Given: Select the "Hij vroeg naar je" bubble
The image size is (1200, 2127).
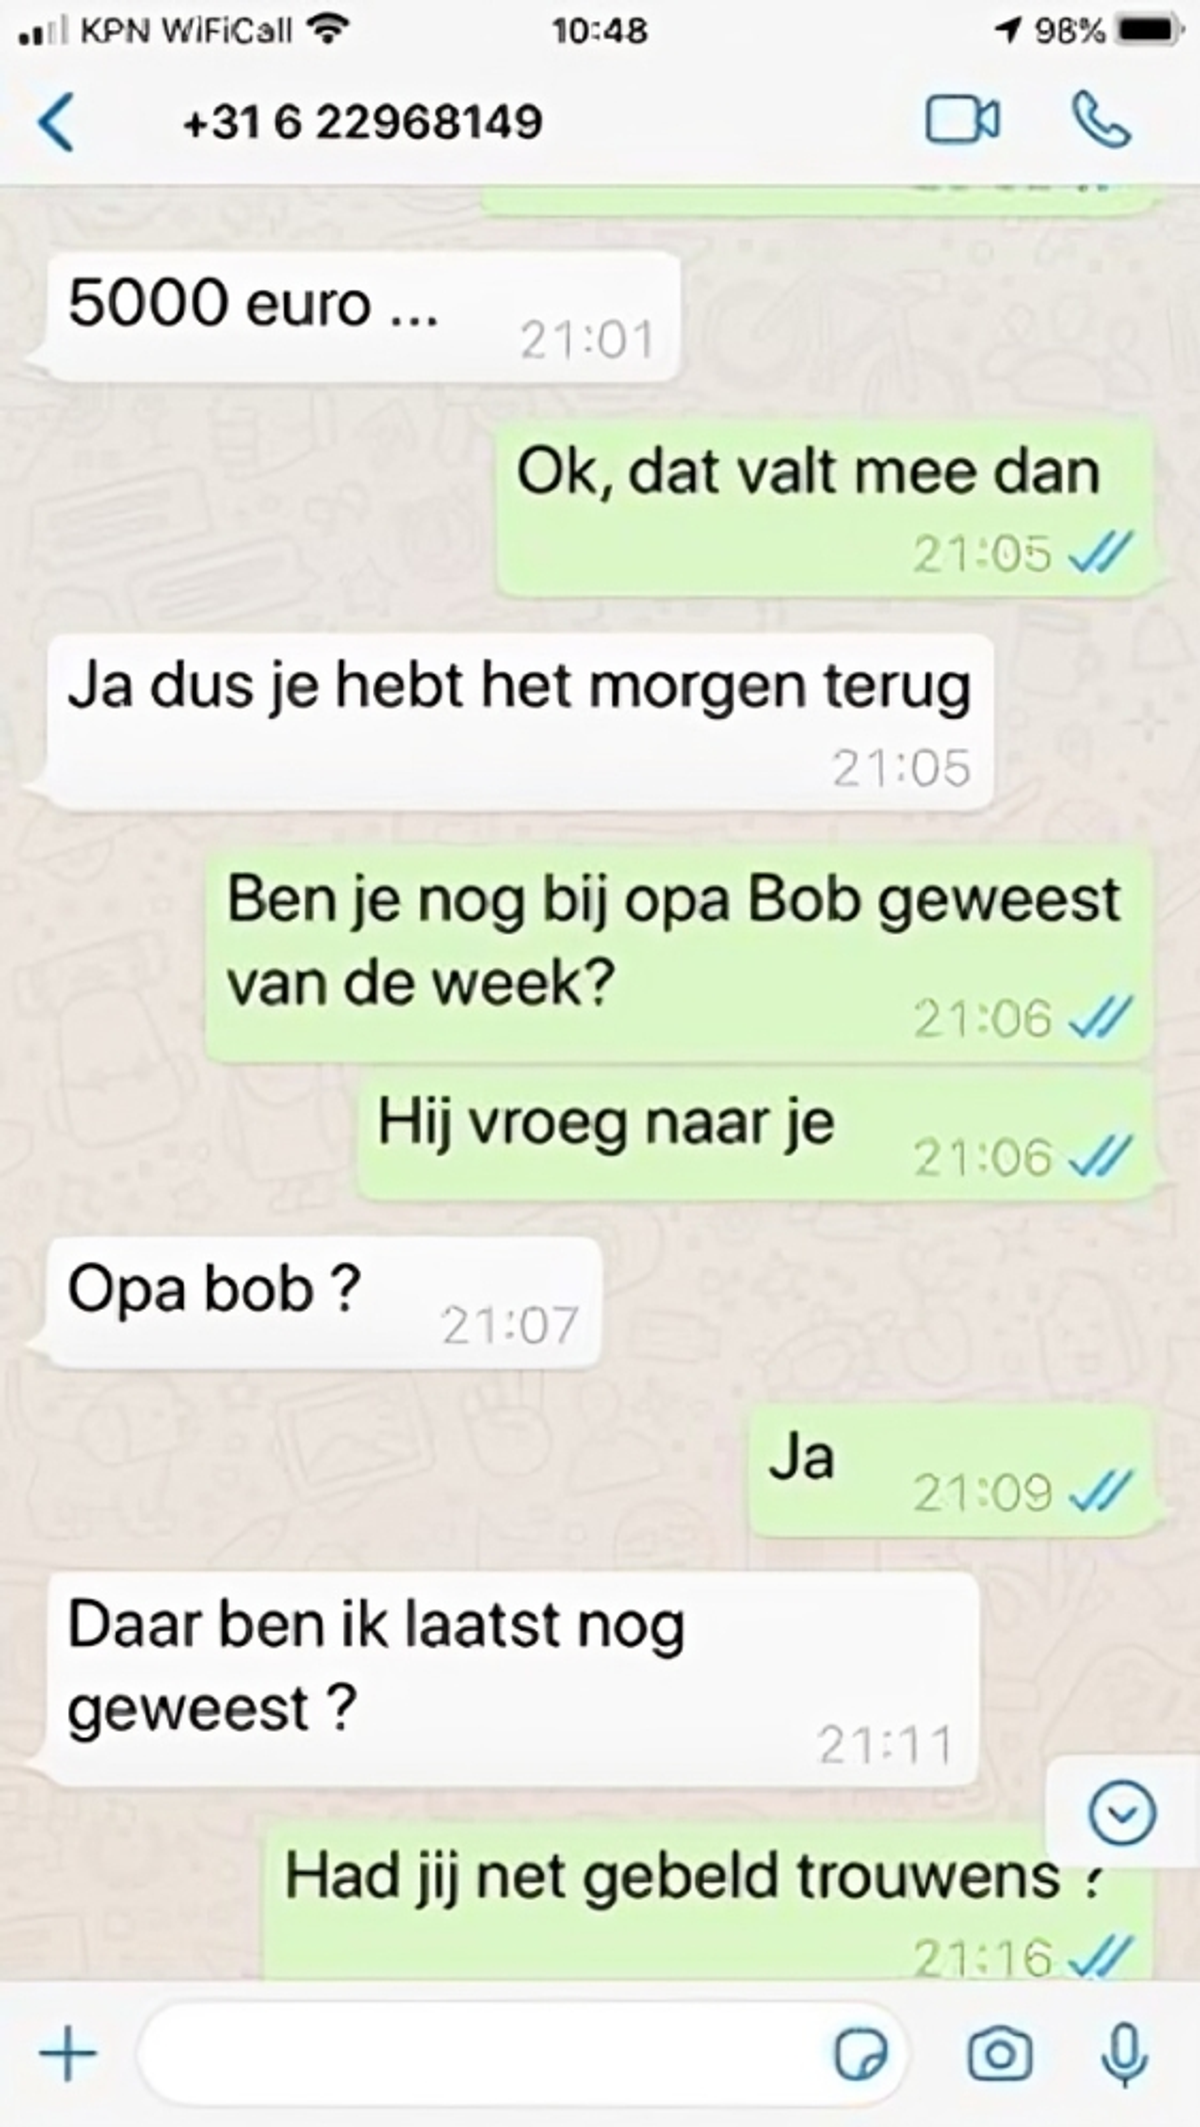Looking at the screenshot, I should click(758, 1134).
